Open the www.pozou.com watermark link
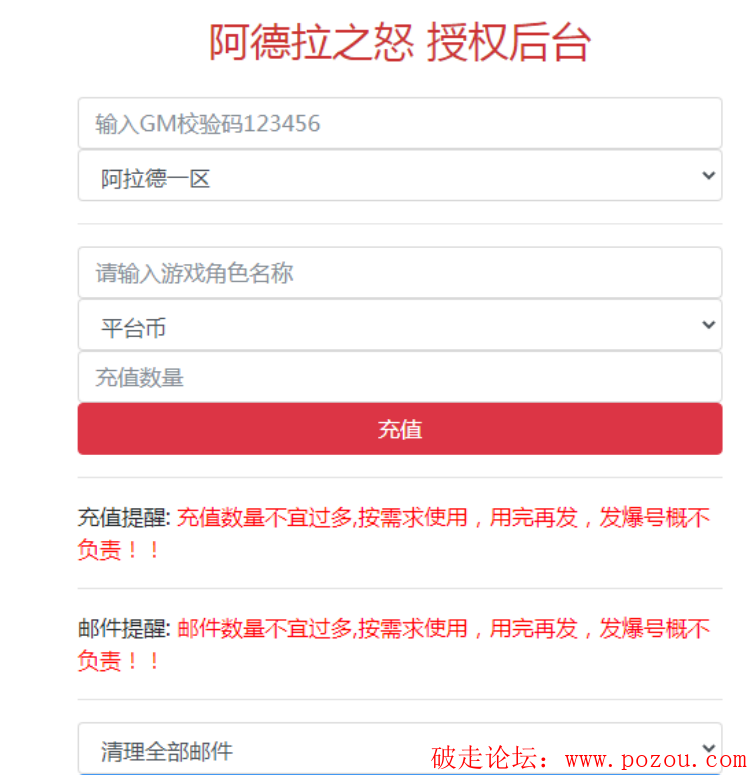The image size is (752, 775). coord(656,759)
